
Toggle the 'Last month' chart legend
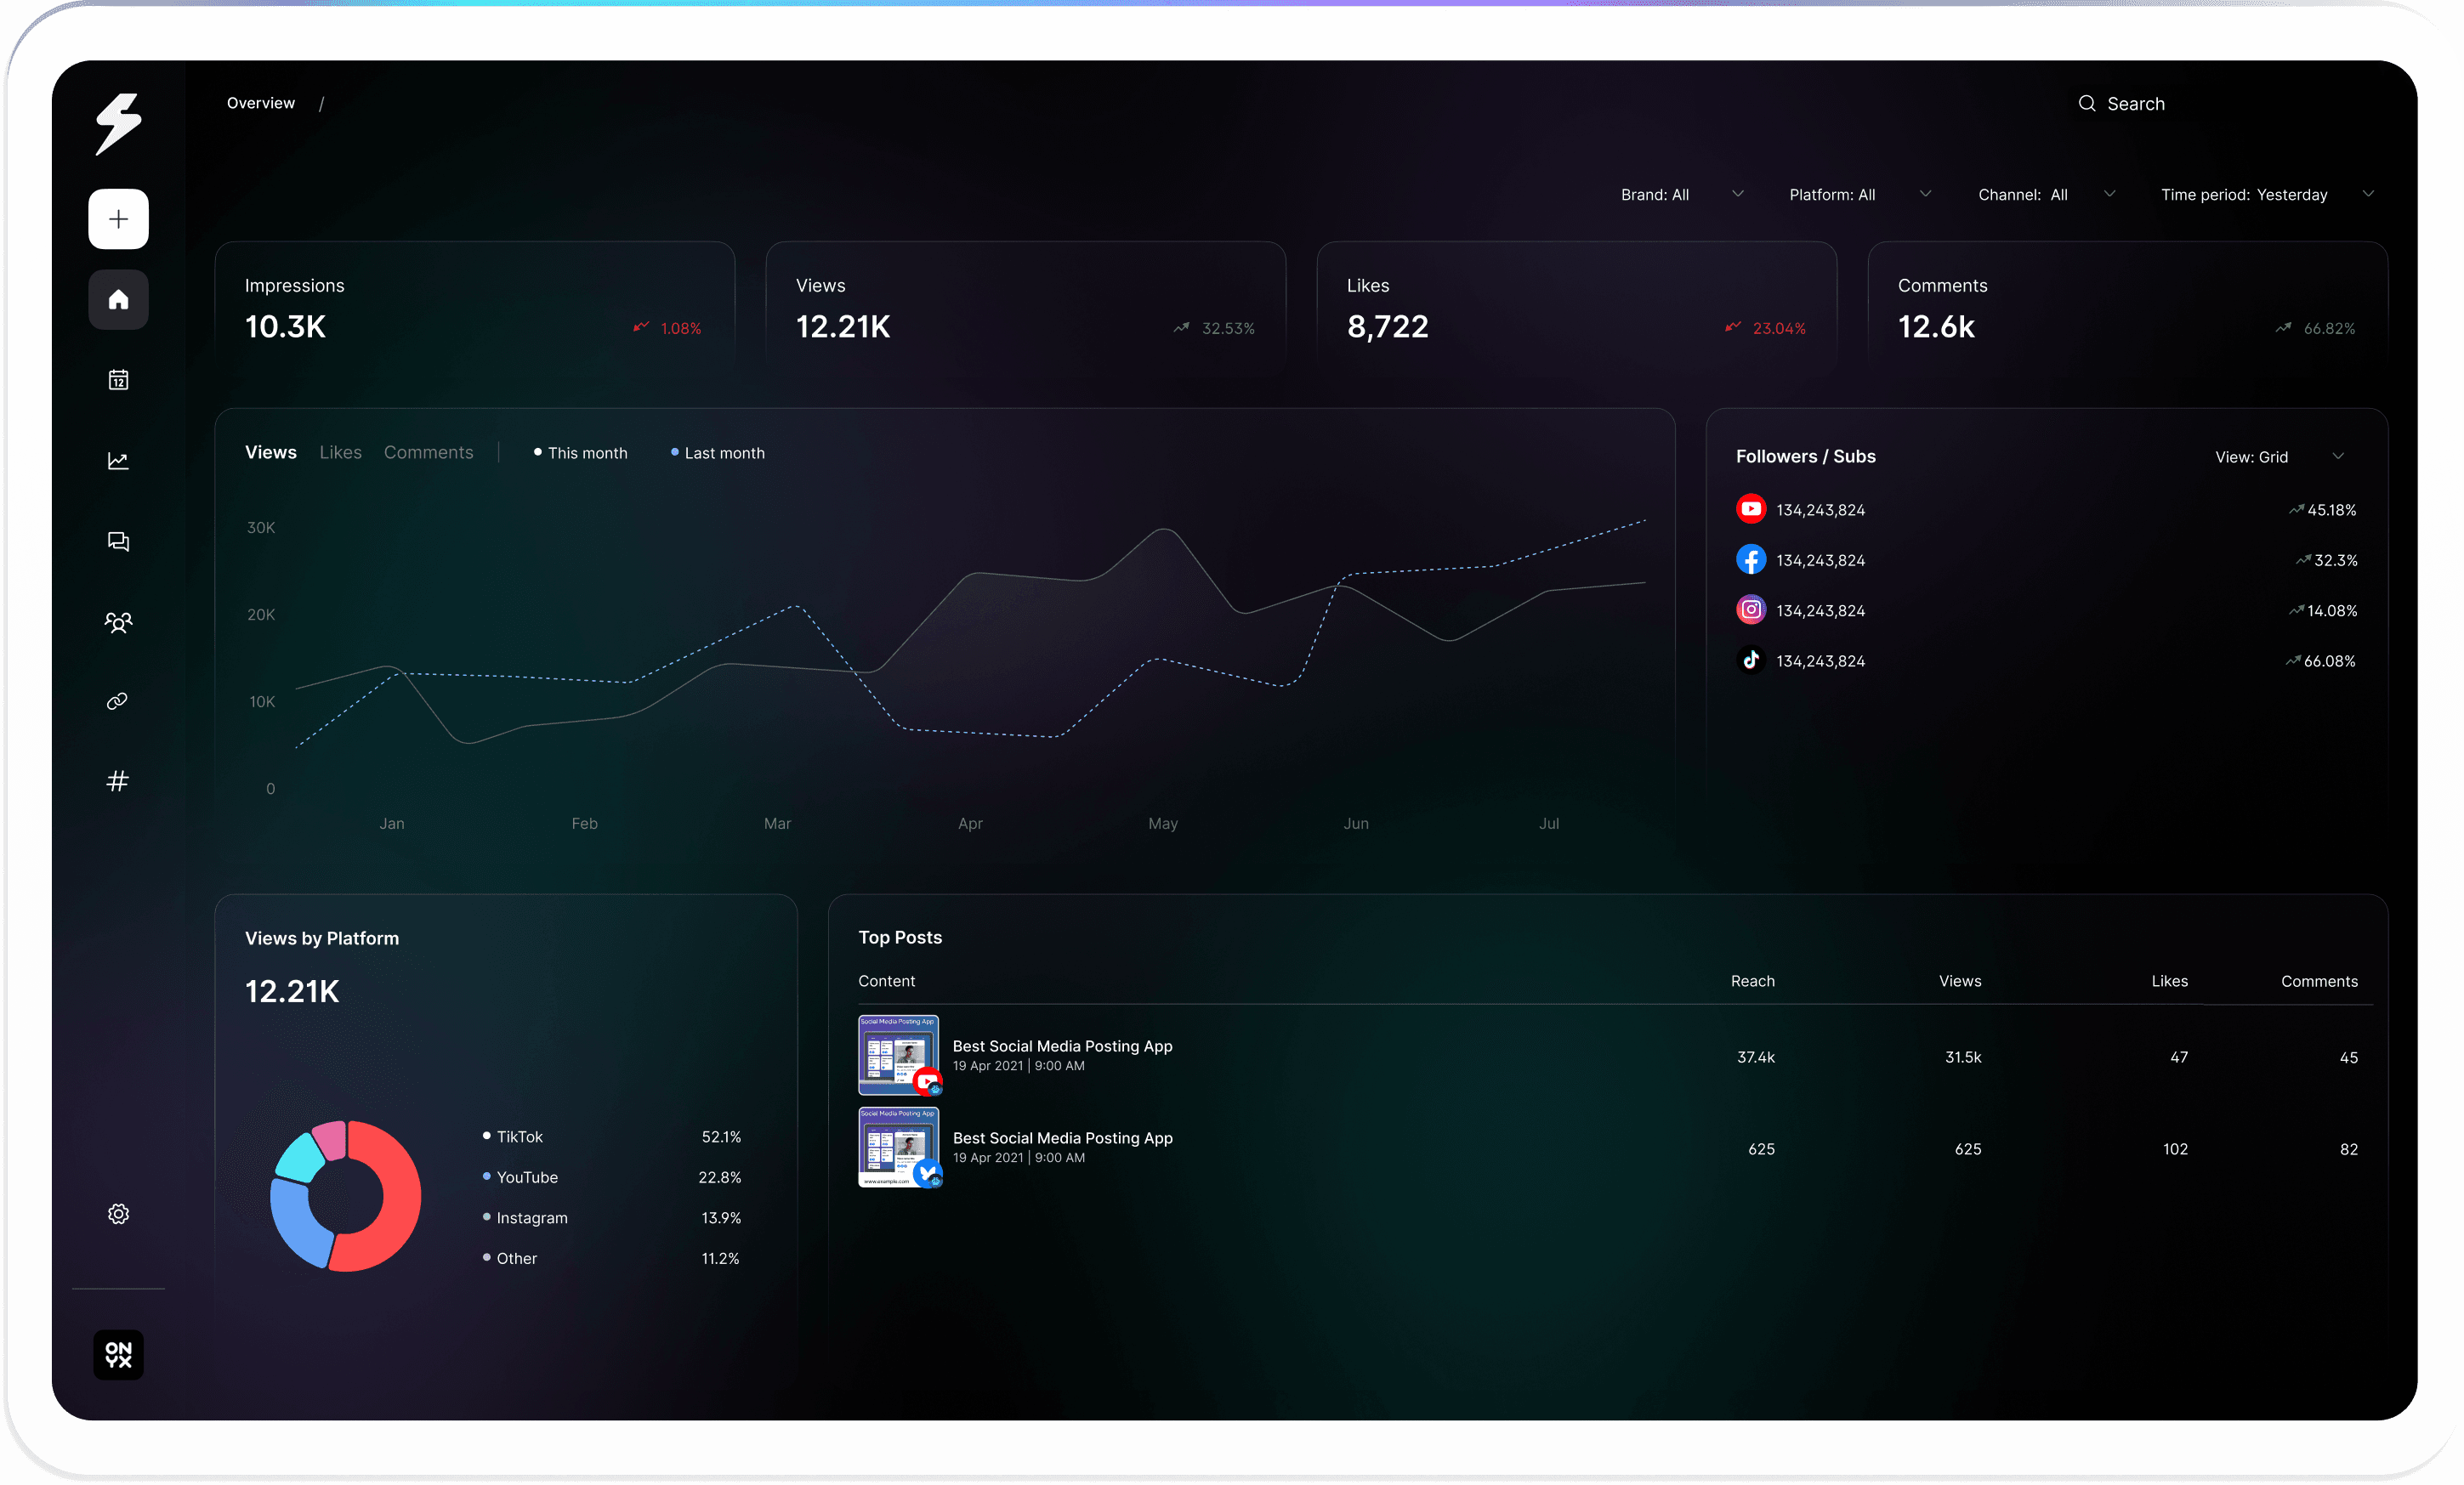point(718,453)
